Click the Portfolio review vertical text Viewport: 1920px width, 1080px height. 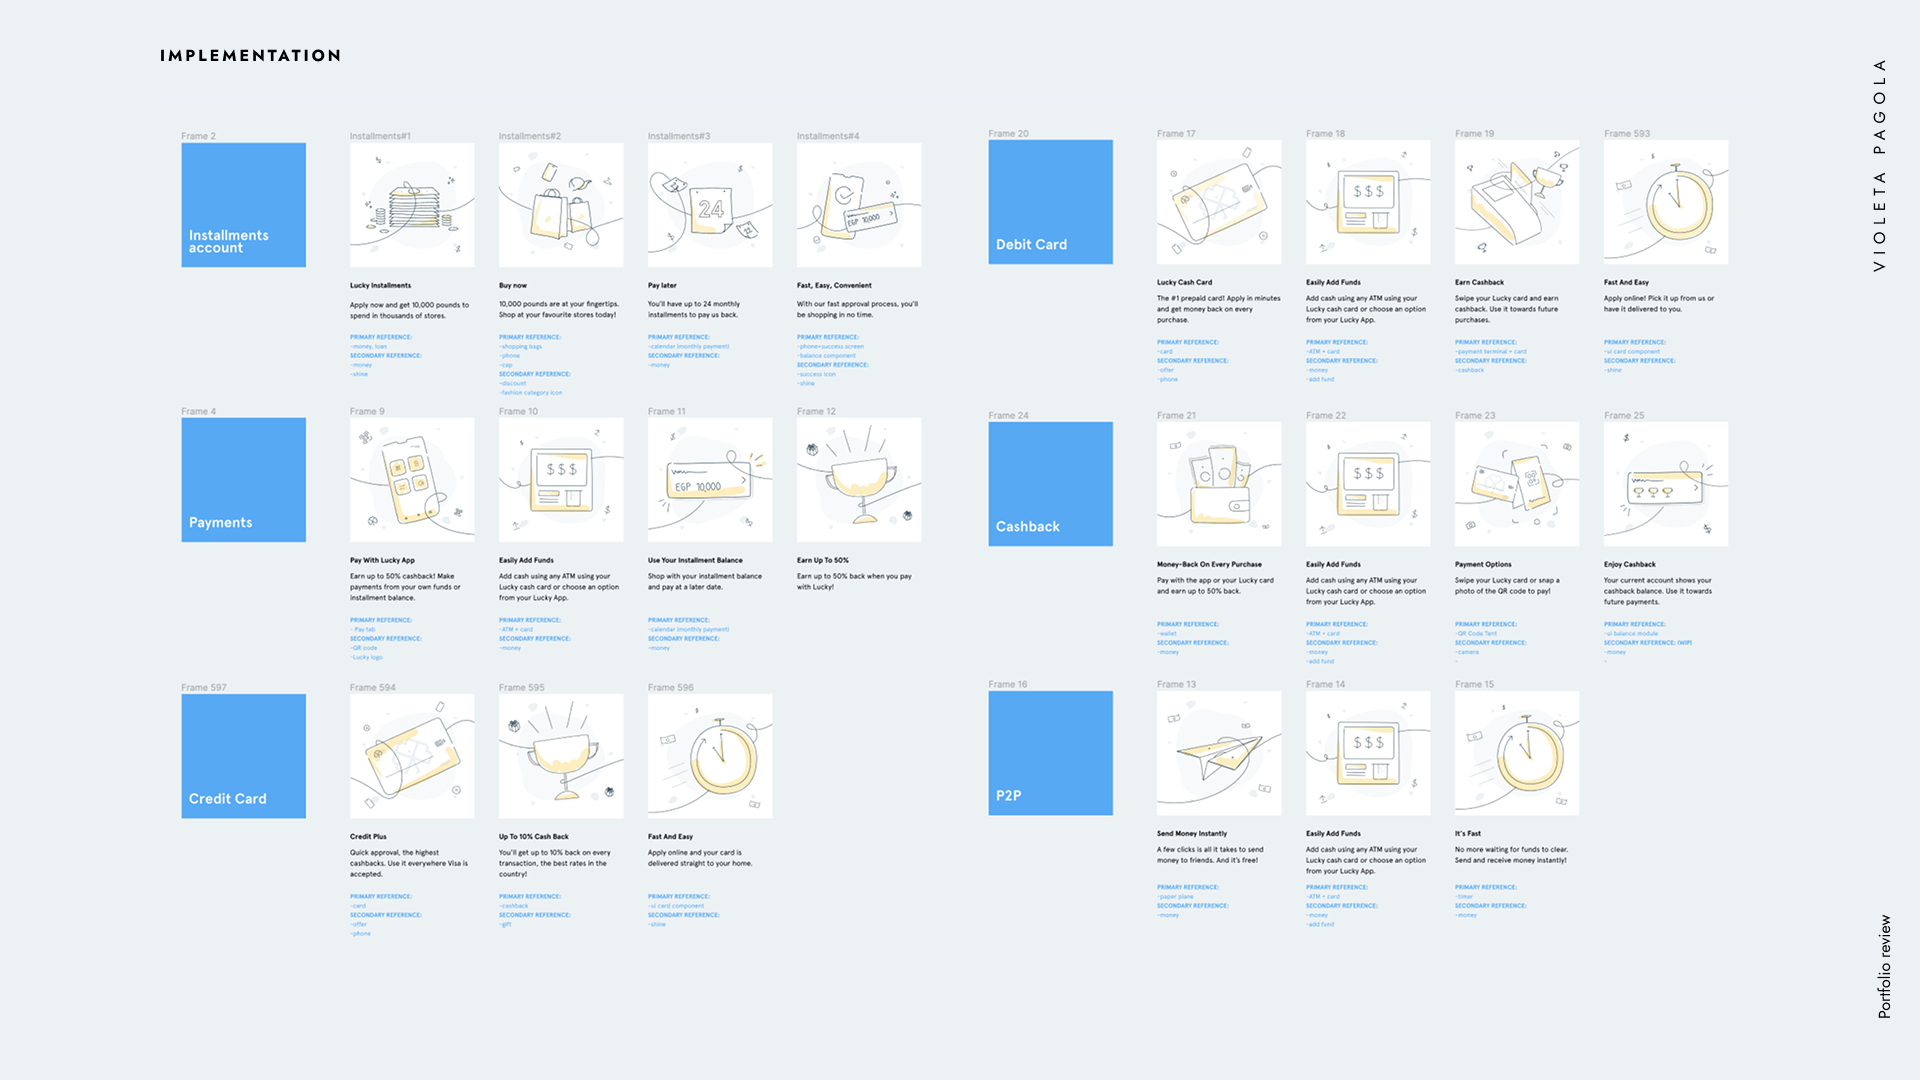coord(1884,966)
